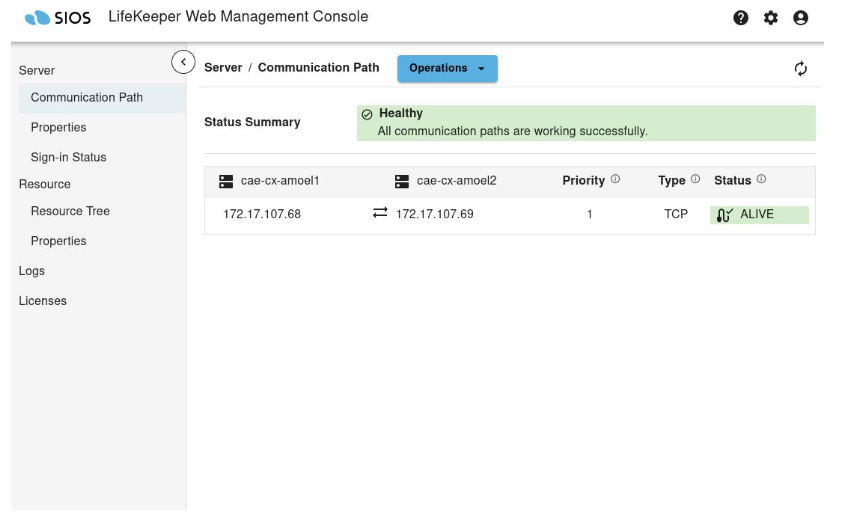860x522 pixels.
Task: Click the cae-cx-amoel1 server icon
Action: click(x=226, y=181)
